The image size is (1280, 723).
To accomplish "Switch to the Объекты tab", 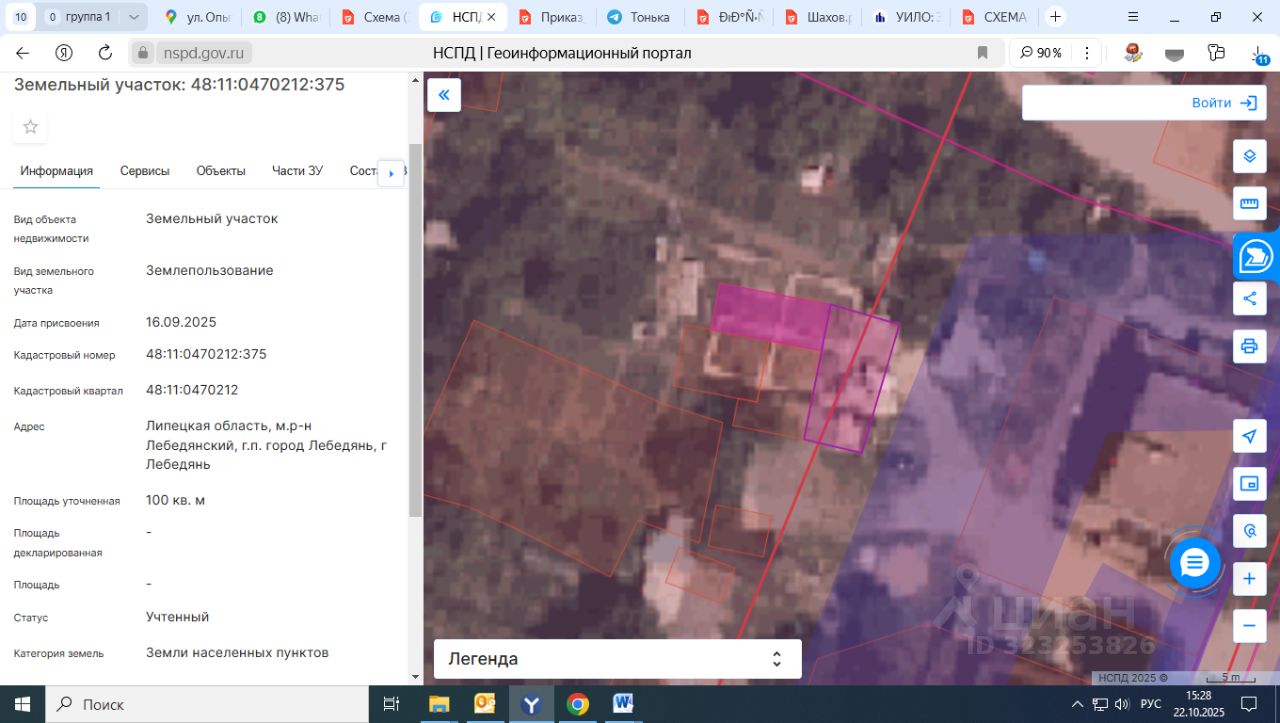I will click(x=221, y=171).
